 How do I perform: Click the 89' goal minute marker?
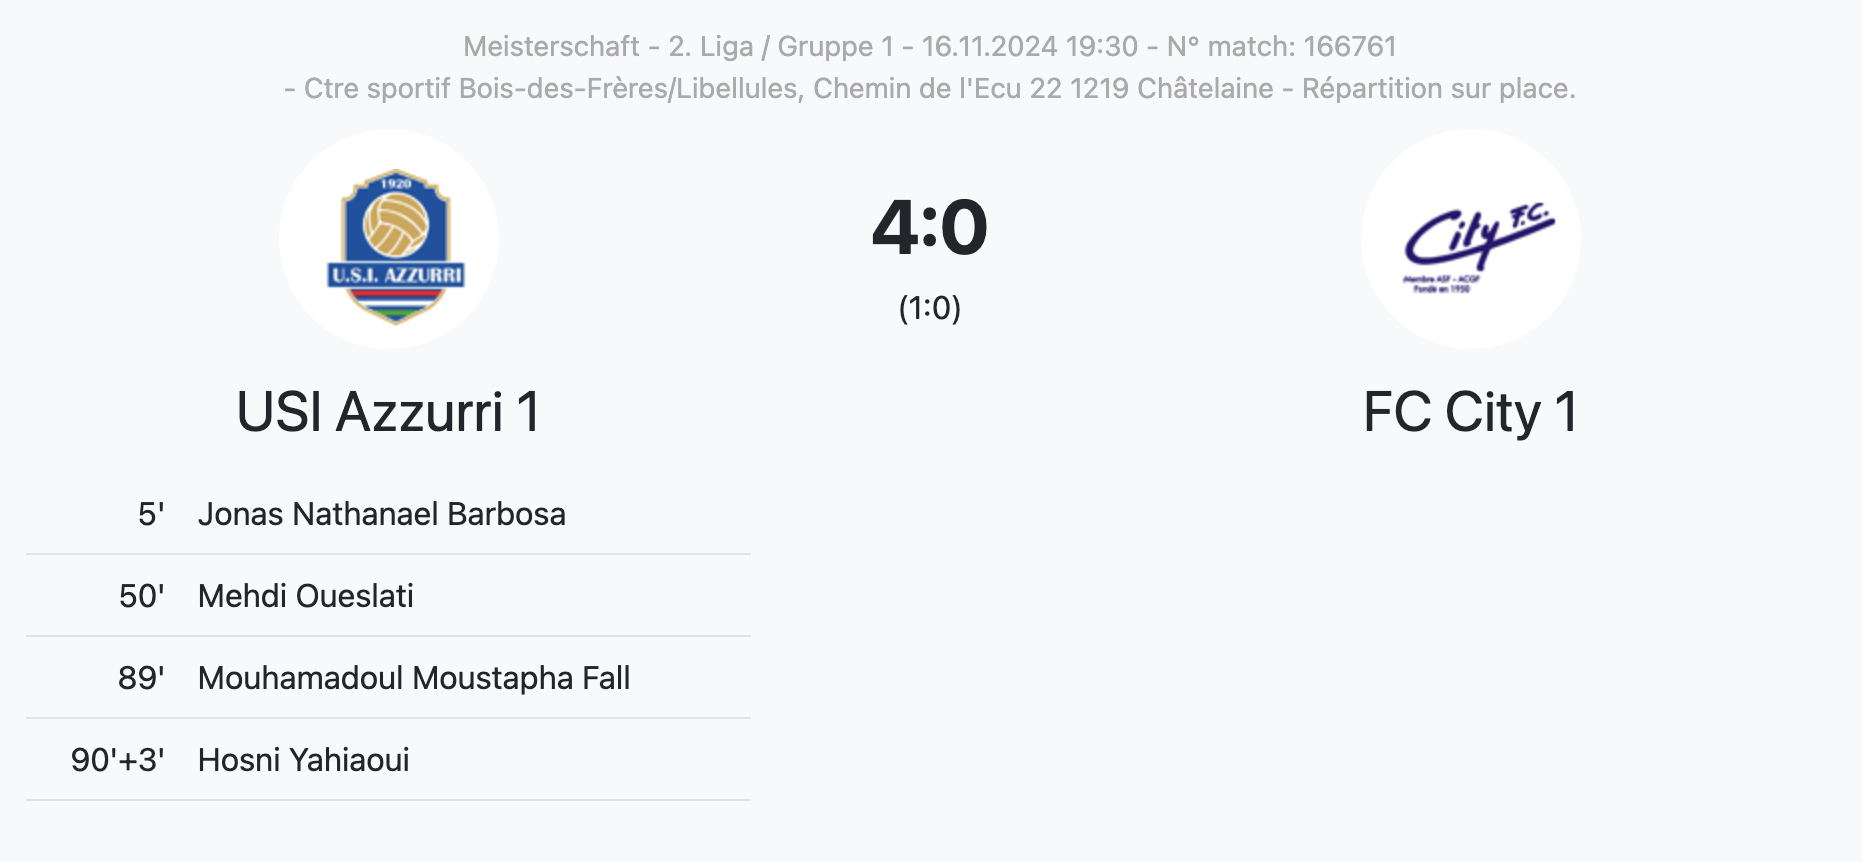(x=141, y=678)
